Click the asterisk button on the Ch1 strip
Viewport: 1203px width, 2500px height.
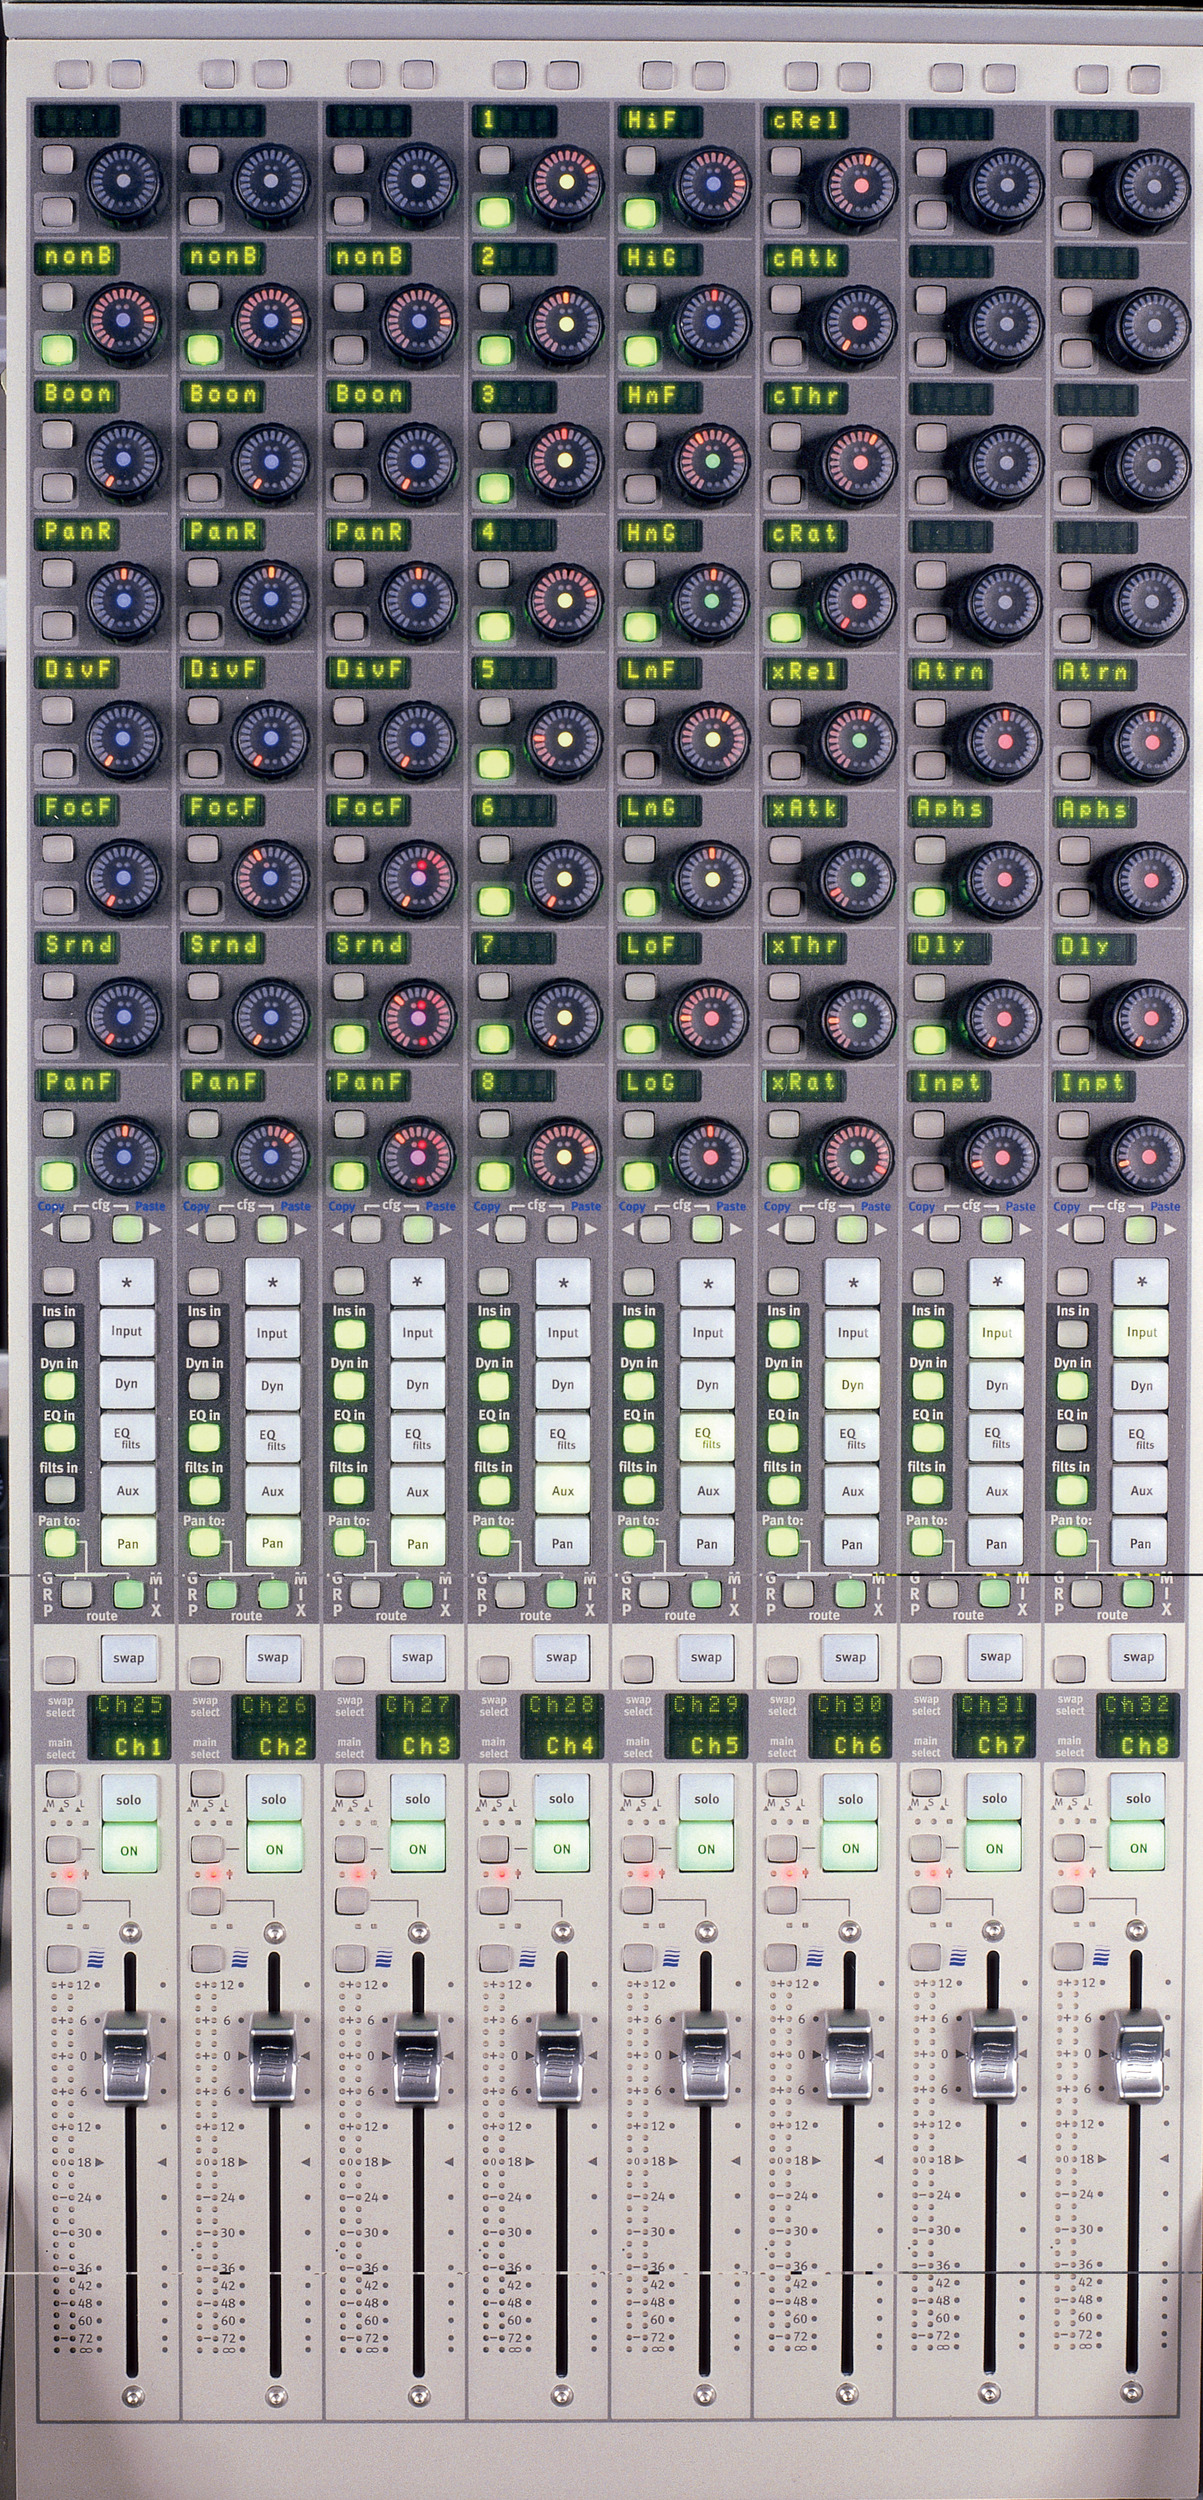(x=127, y=1282)
